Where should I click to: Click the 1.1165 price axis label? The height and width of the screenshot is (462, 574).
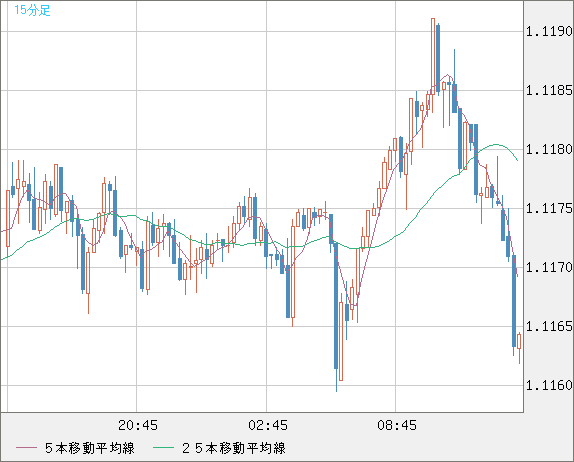pos(549,327)
